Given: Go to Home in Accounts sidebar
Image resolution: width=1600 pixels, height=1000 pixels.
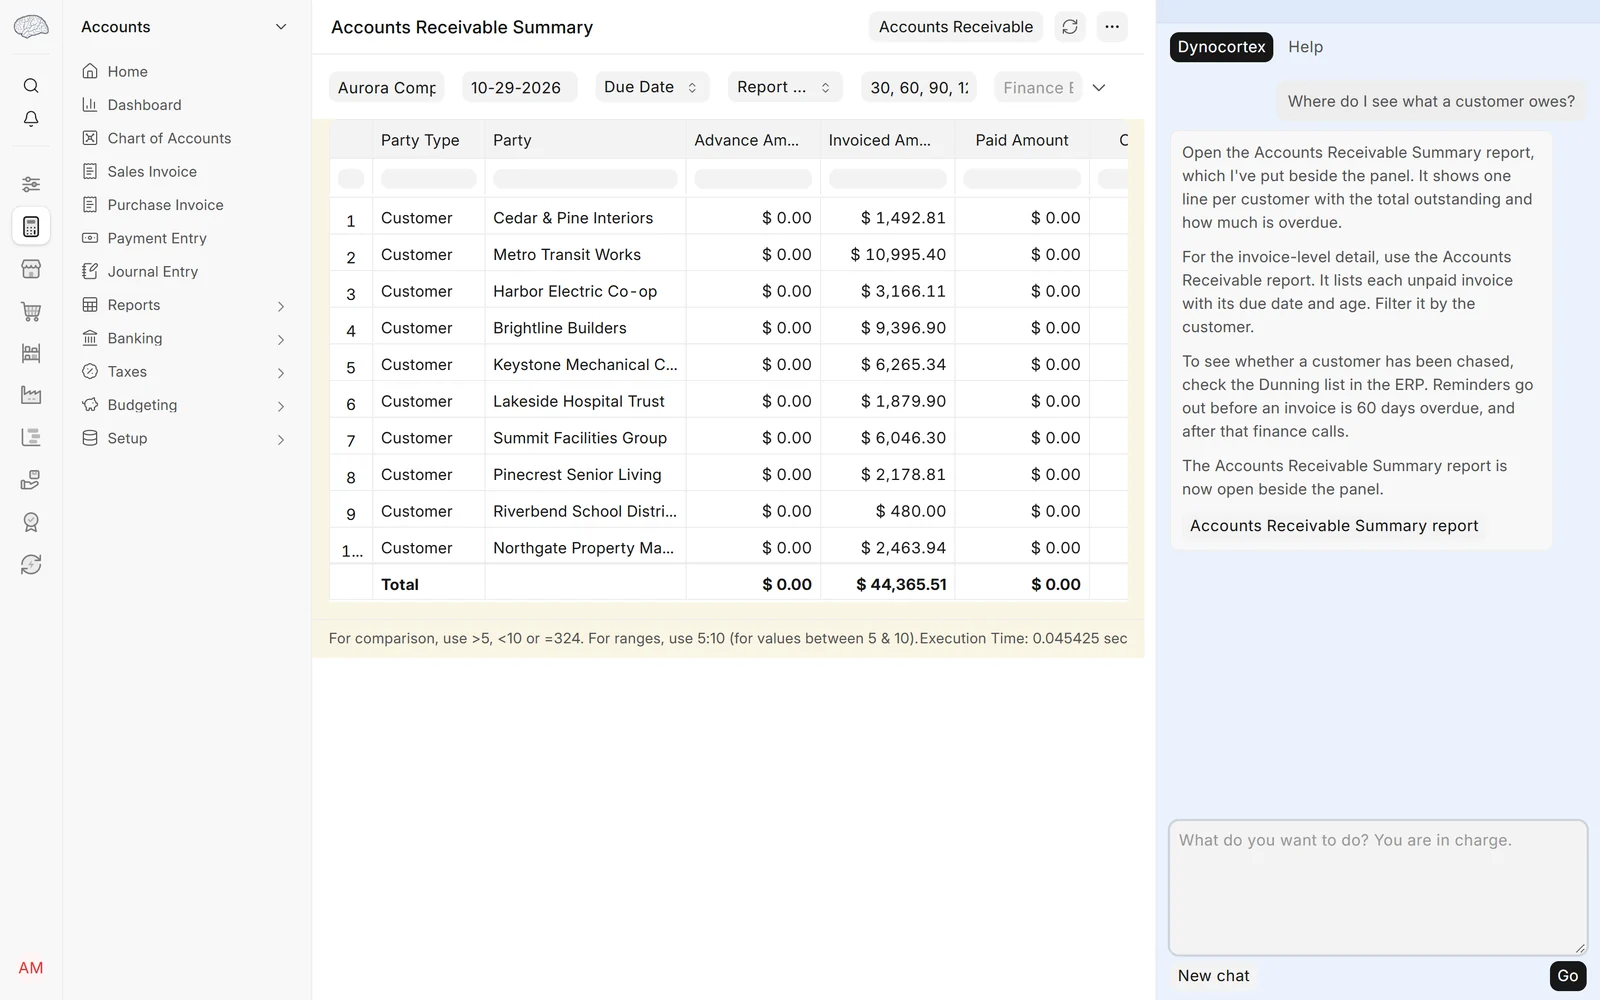Looking at the screenshot, I should (x=127, y=71).
